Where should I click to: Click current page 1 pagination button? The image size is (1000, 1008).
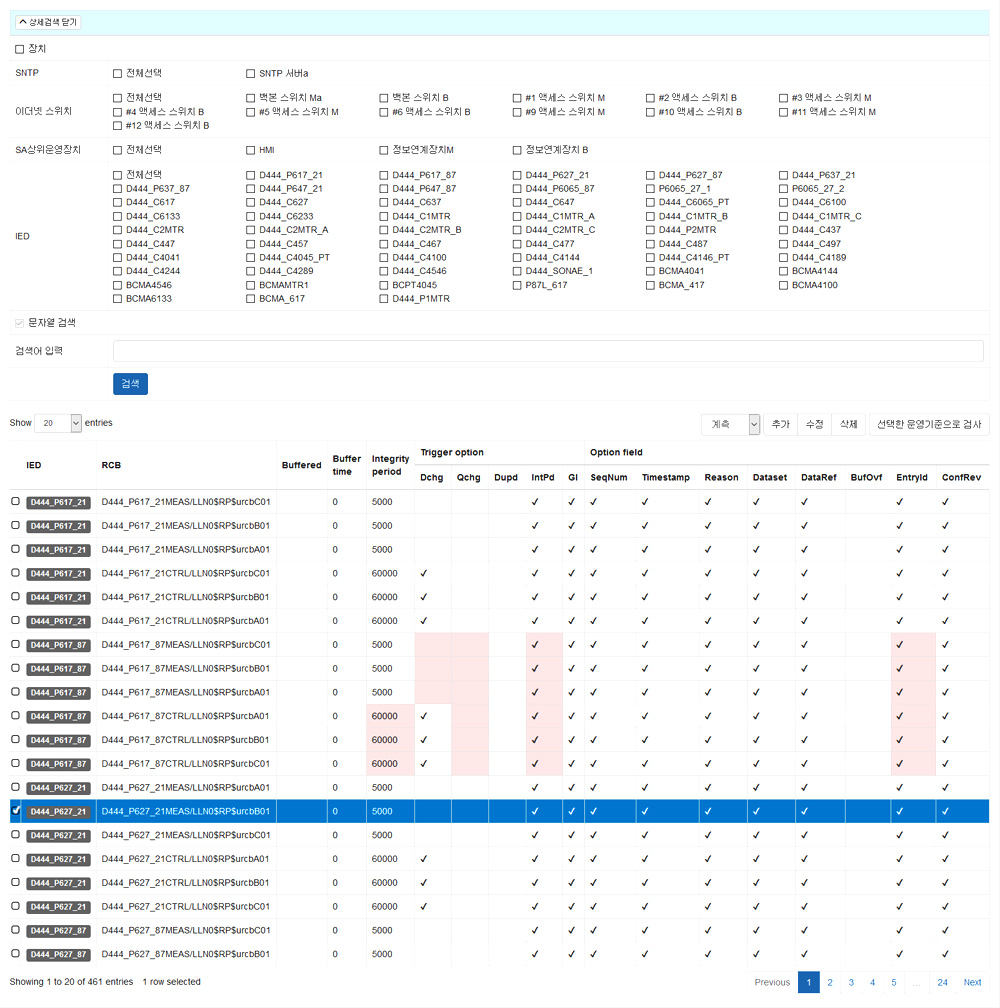[x=808, y=982]
